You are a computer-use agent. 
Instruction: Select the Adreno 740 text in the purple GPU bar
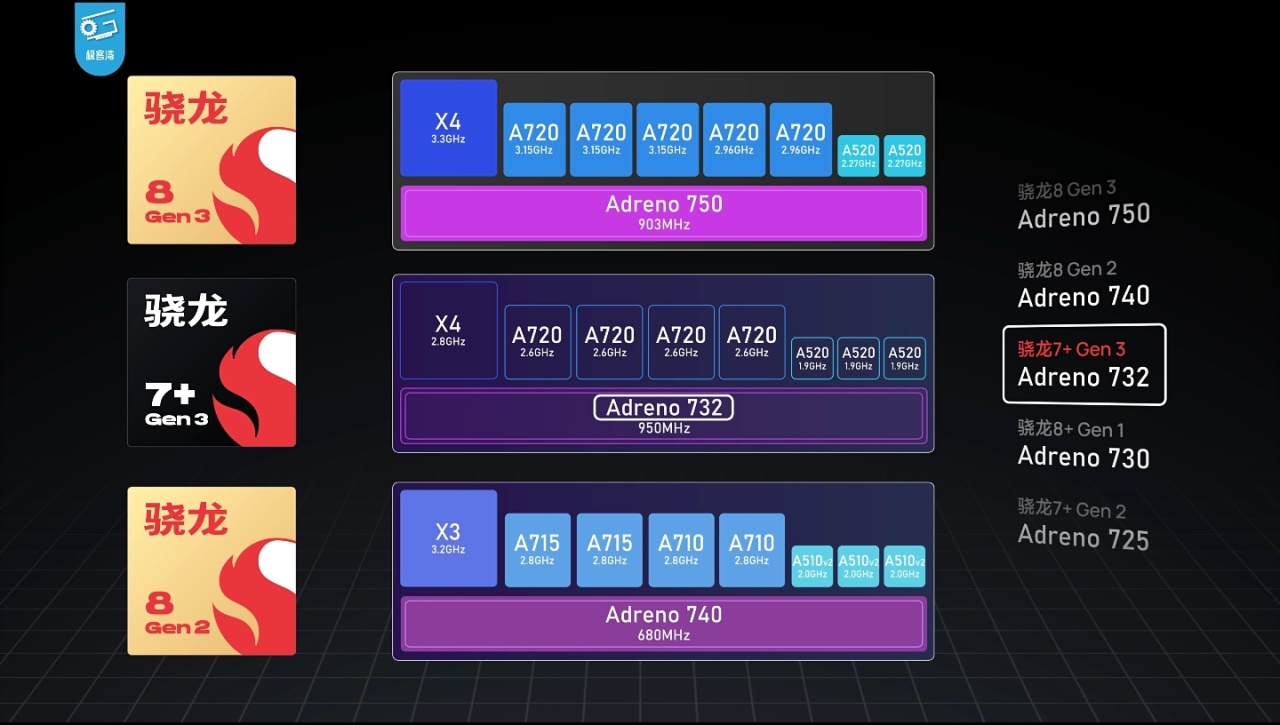[664, 615]
